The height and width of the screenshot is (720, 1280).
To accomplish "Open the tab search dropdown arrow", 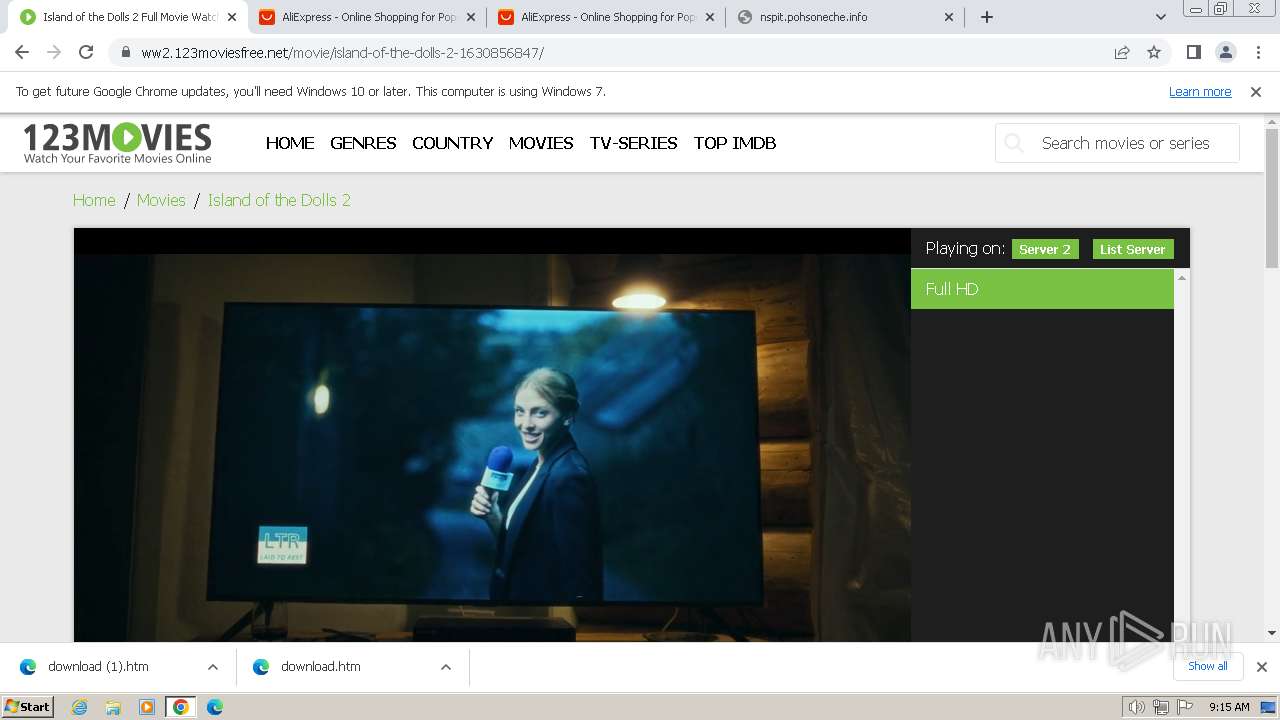I will coord(1160,17).
